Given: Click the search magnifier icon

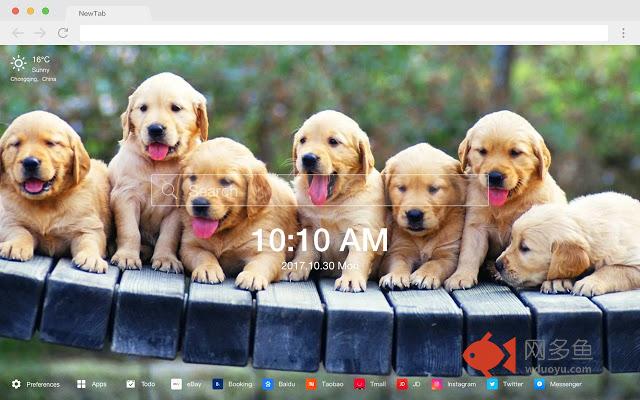Looking at the screenshot, I should click(169, 190).
